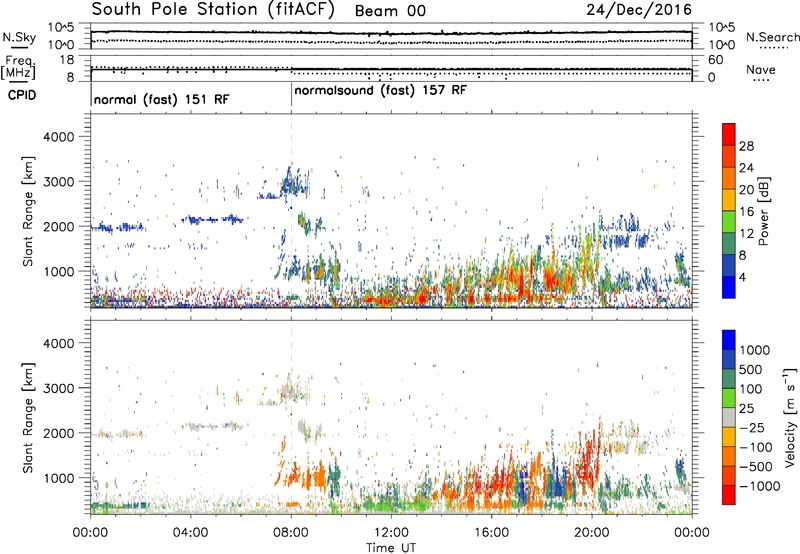Click the power colorbar value '28'
Viewport: 800px width, 554px height.
click(746, 146)
